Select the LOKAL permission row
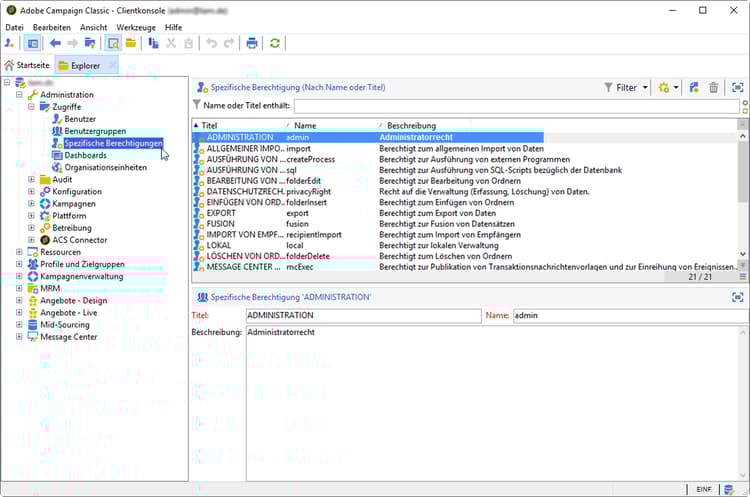750x497 pixels. 368,245
